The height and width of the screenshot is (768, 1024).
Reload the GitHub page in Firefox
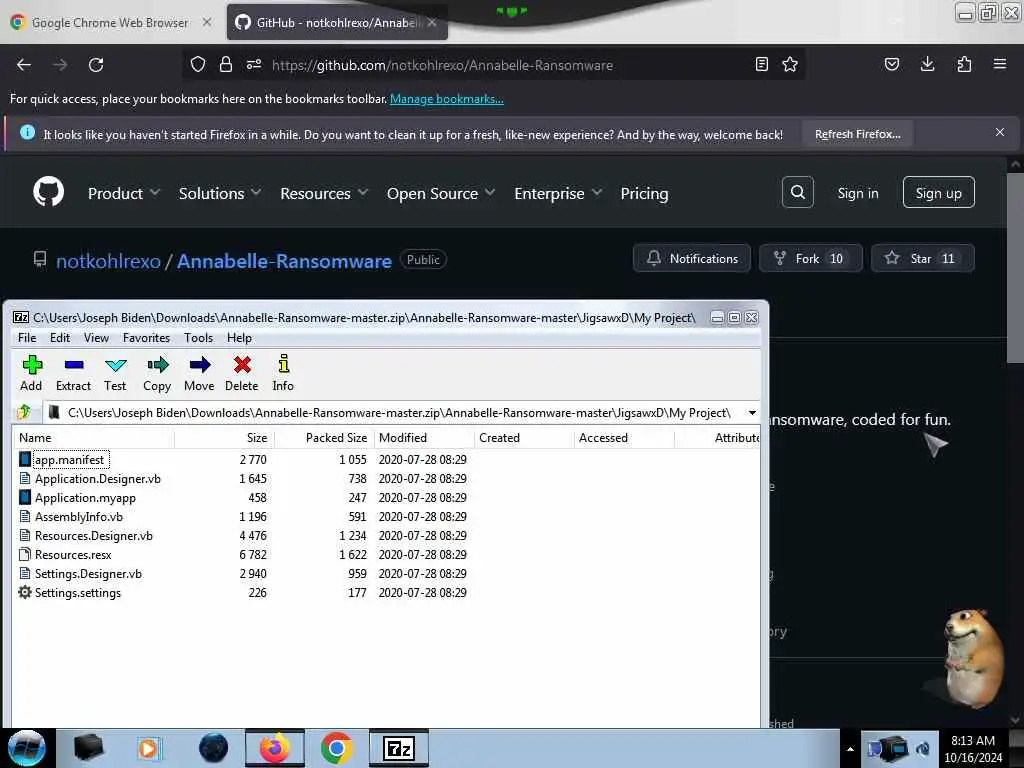(96, 65)
